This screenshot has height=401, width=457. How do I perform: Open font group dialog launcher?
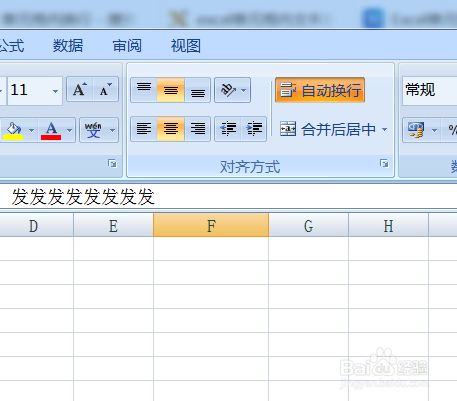coord(112,163)
